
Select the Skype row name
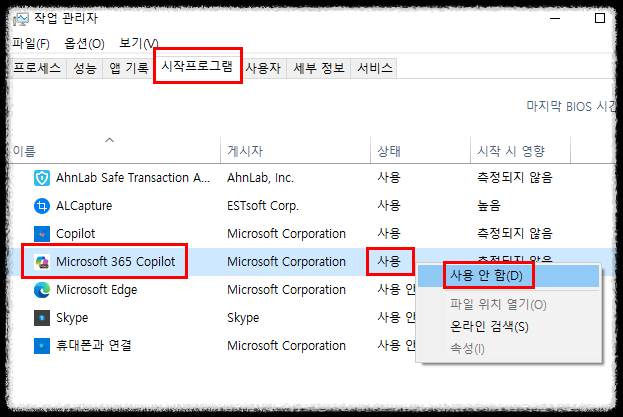pyautogui.click(x=72, y=318)
